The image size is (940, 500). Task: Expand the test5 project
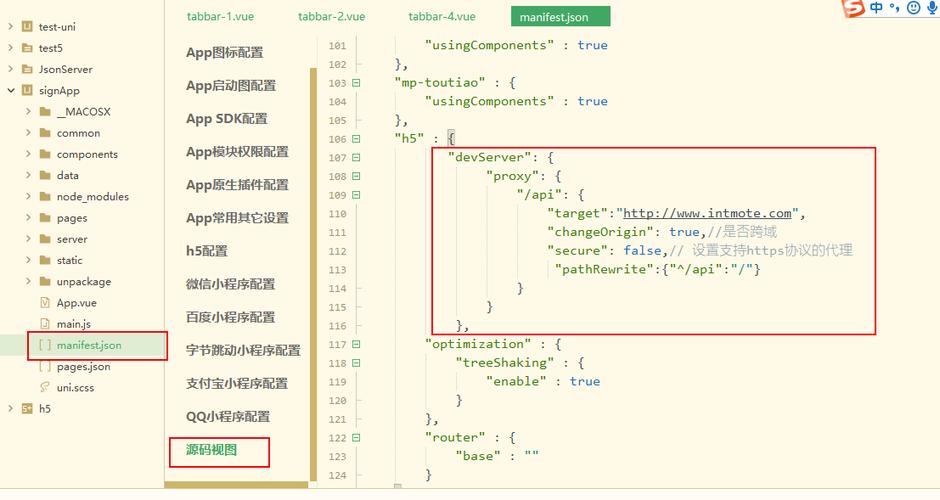coord(10,48)
